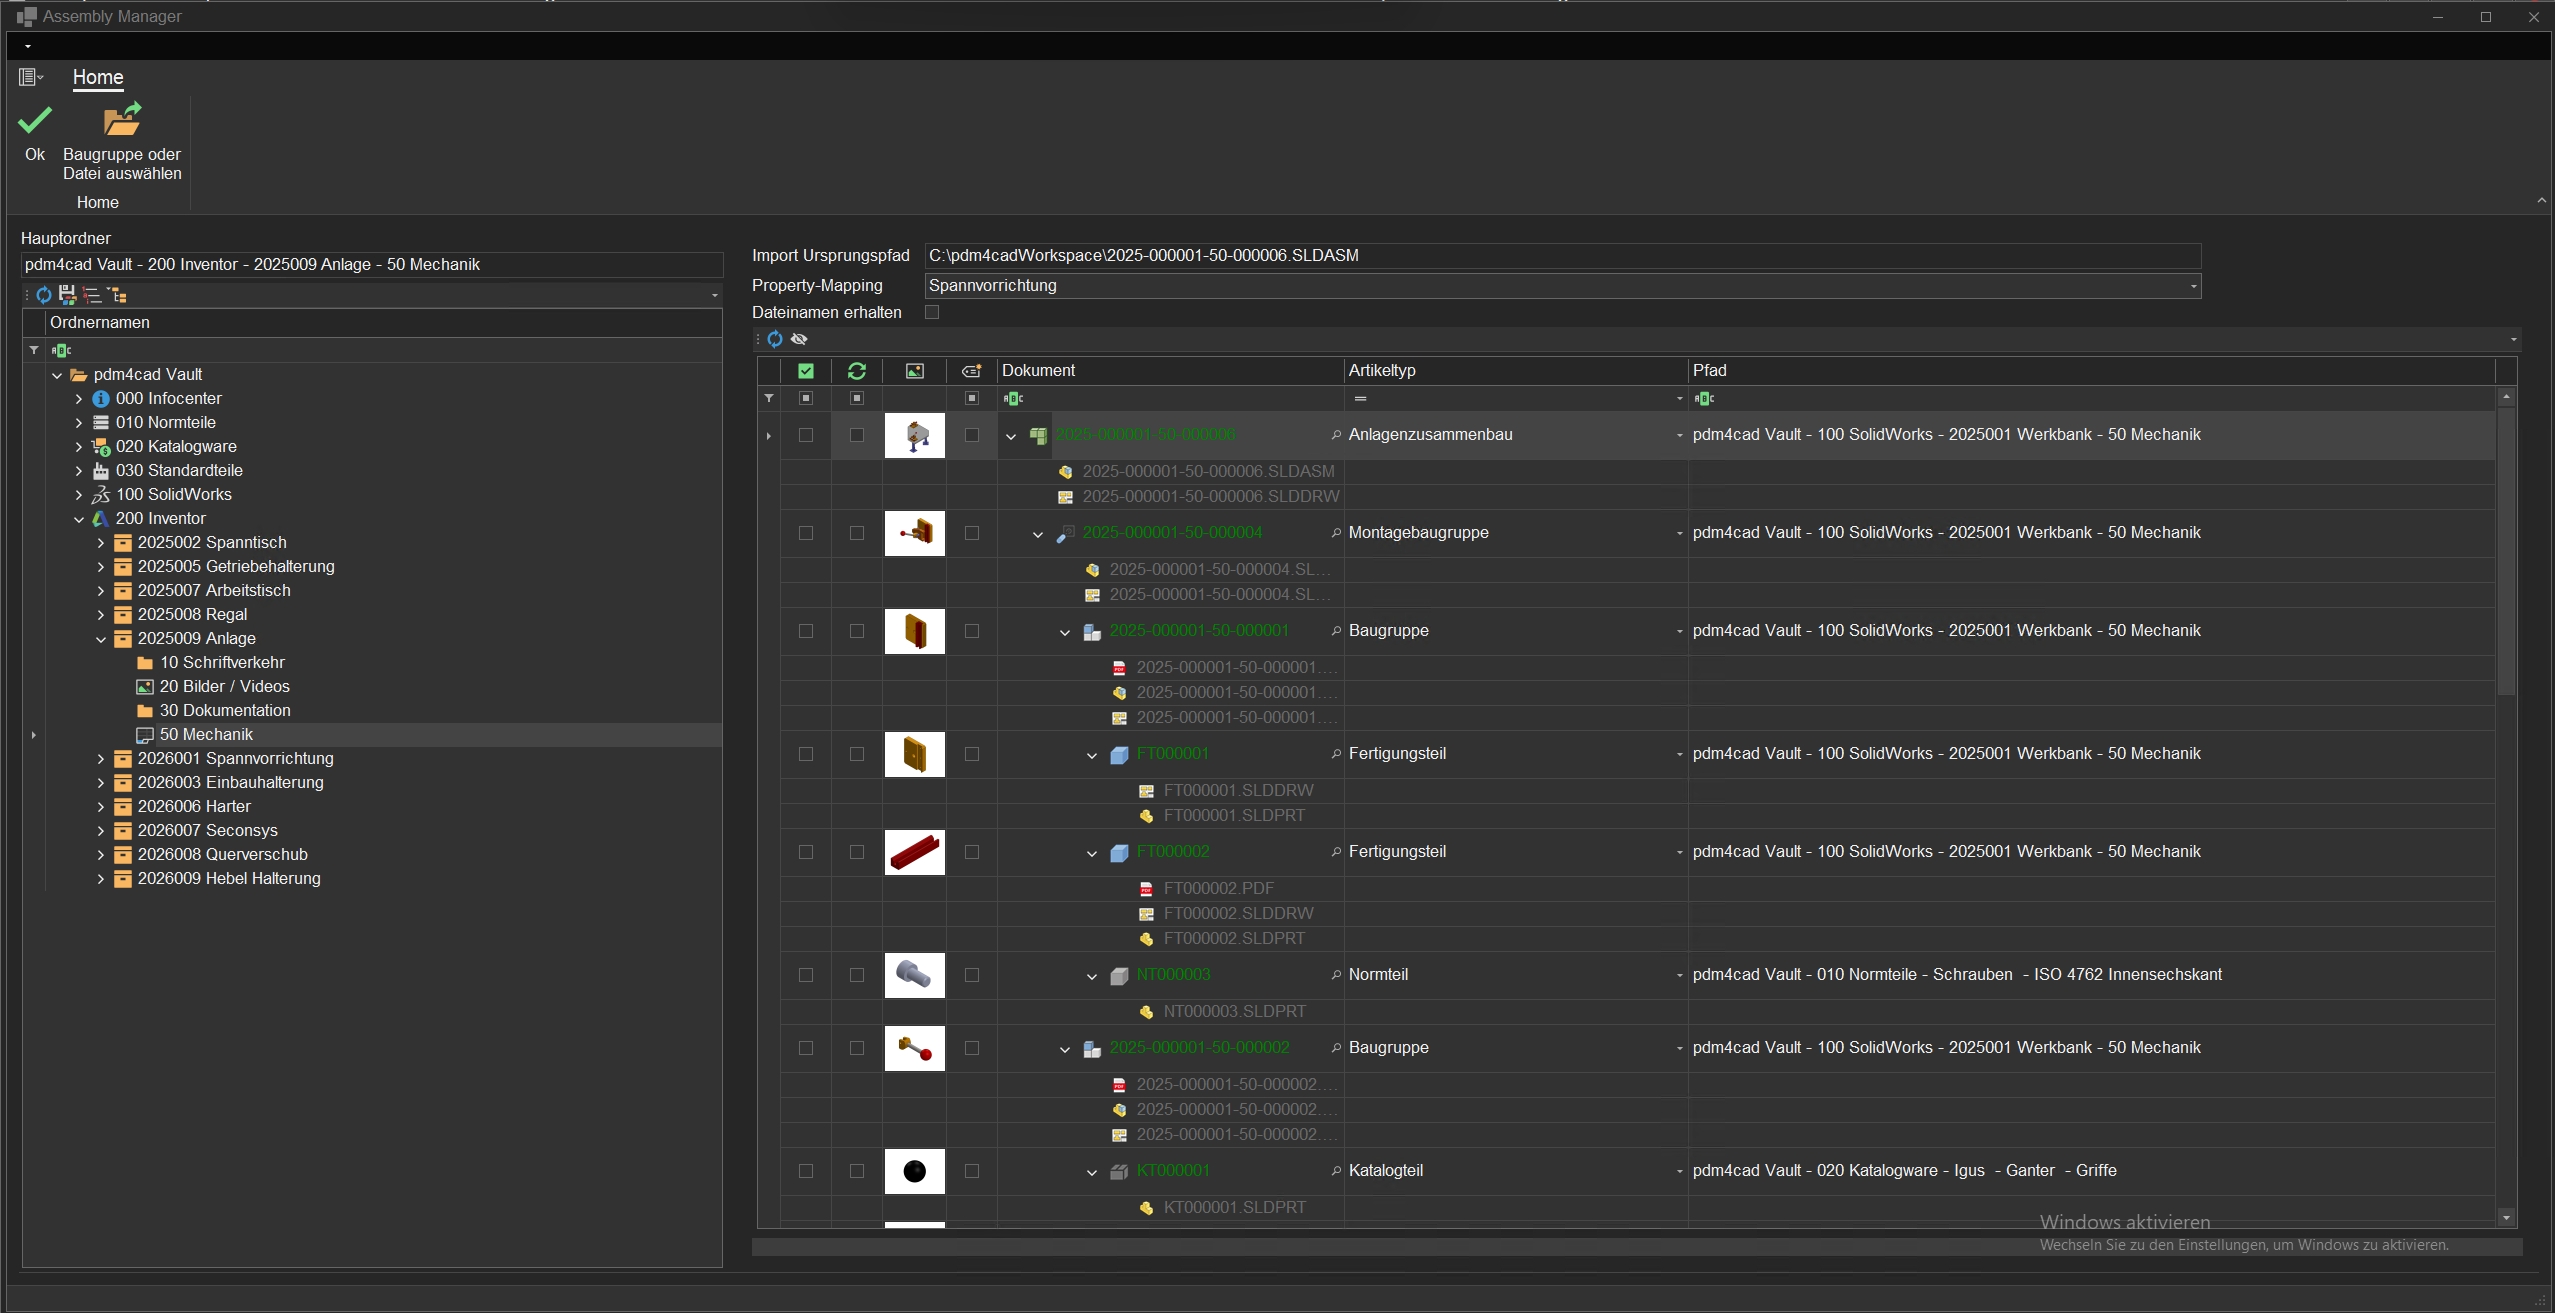This screenshot has width=2555, height=1313.
Task: Click the save layout icon in the folder toolbar
Action: coord(67,295)
